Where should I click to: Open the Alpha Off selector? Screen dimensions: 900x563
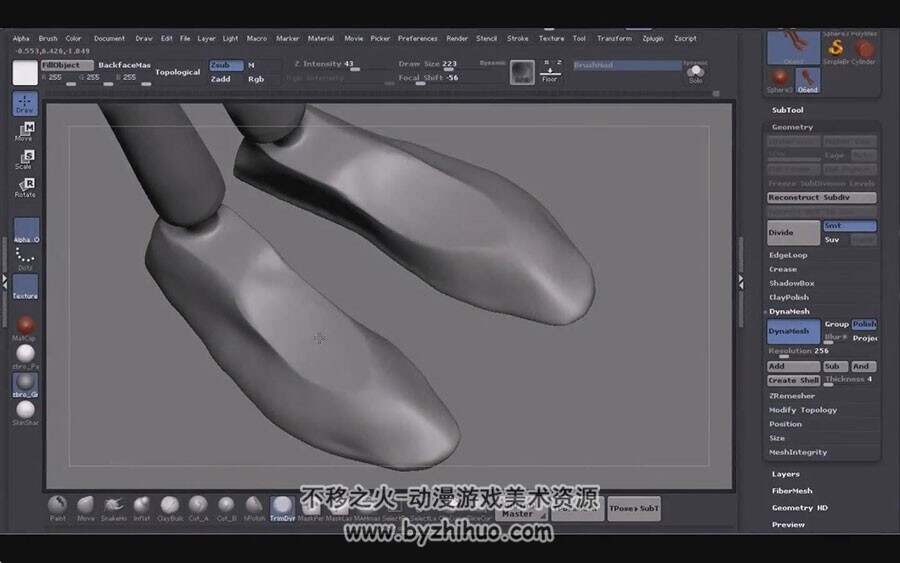click(26, 230)
